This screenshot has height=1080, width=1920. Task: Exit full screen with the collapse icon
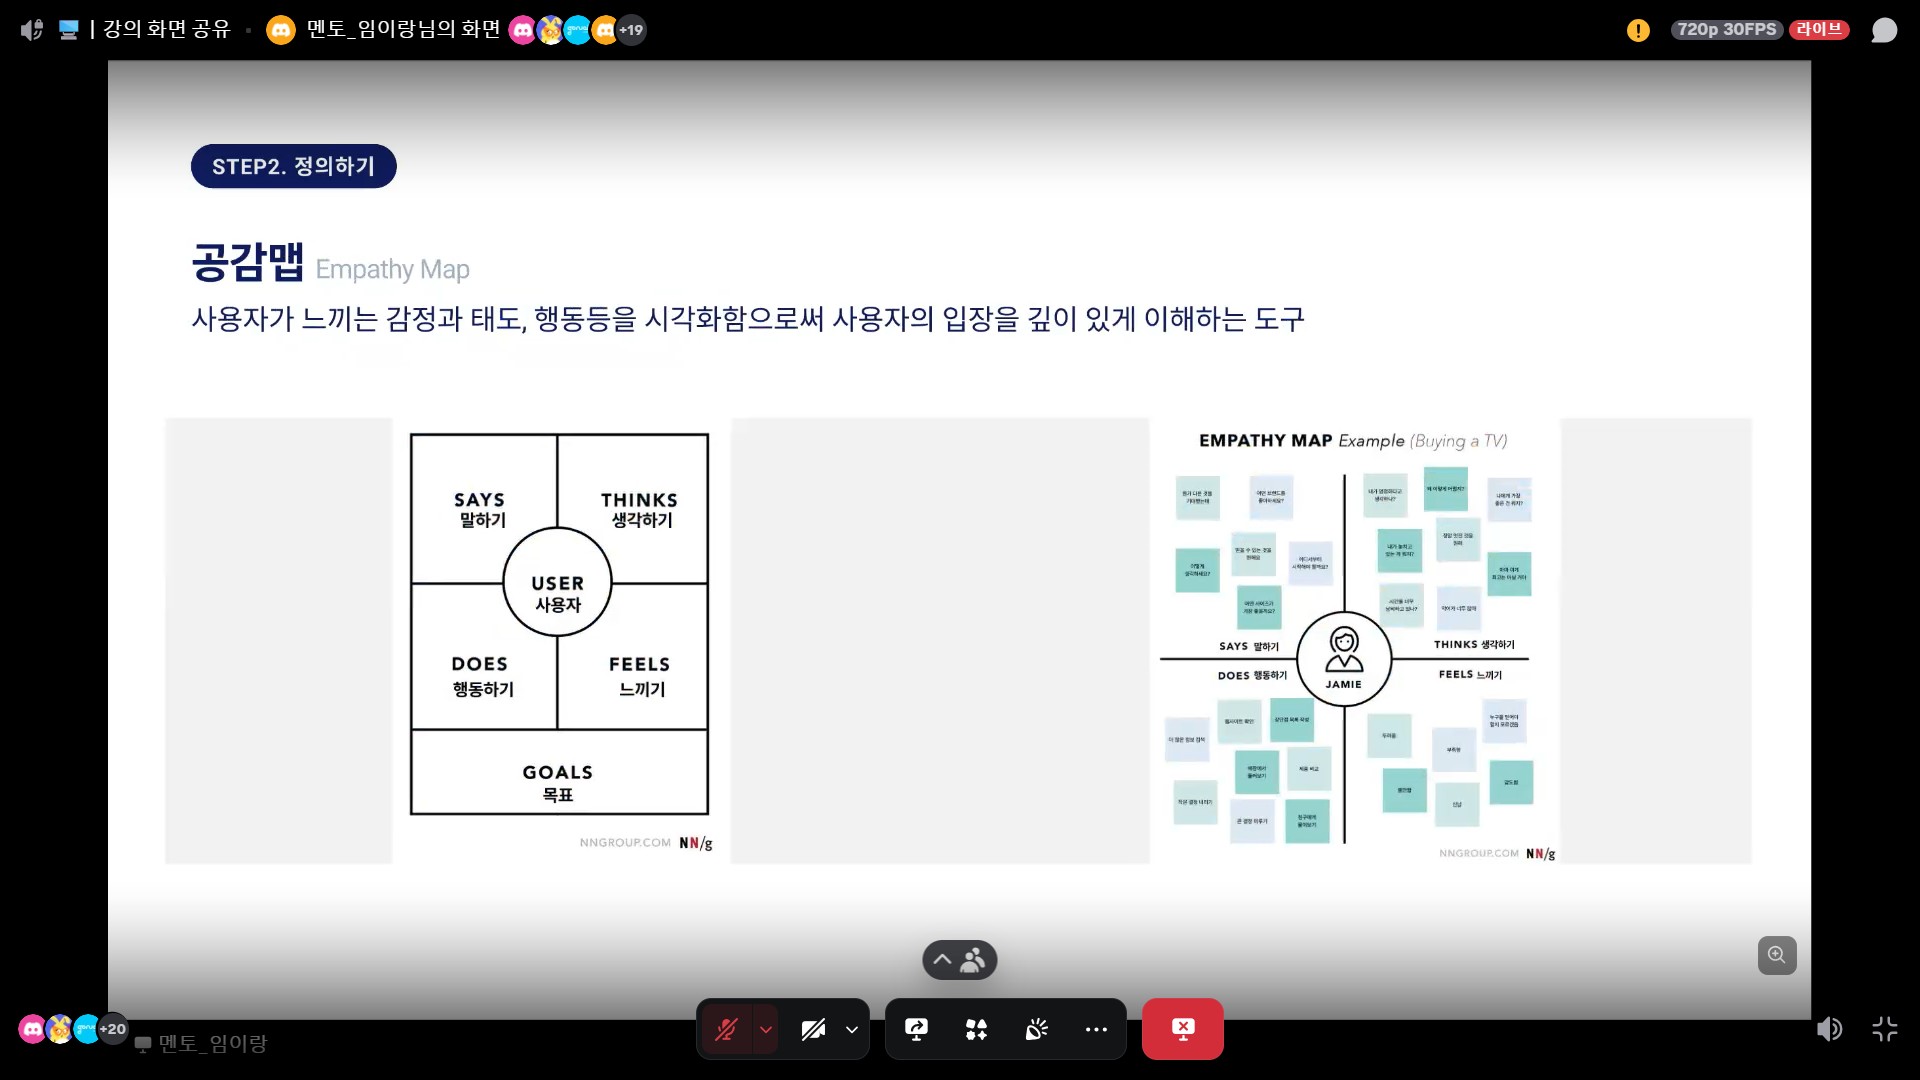click(x=1885, y=1029)
